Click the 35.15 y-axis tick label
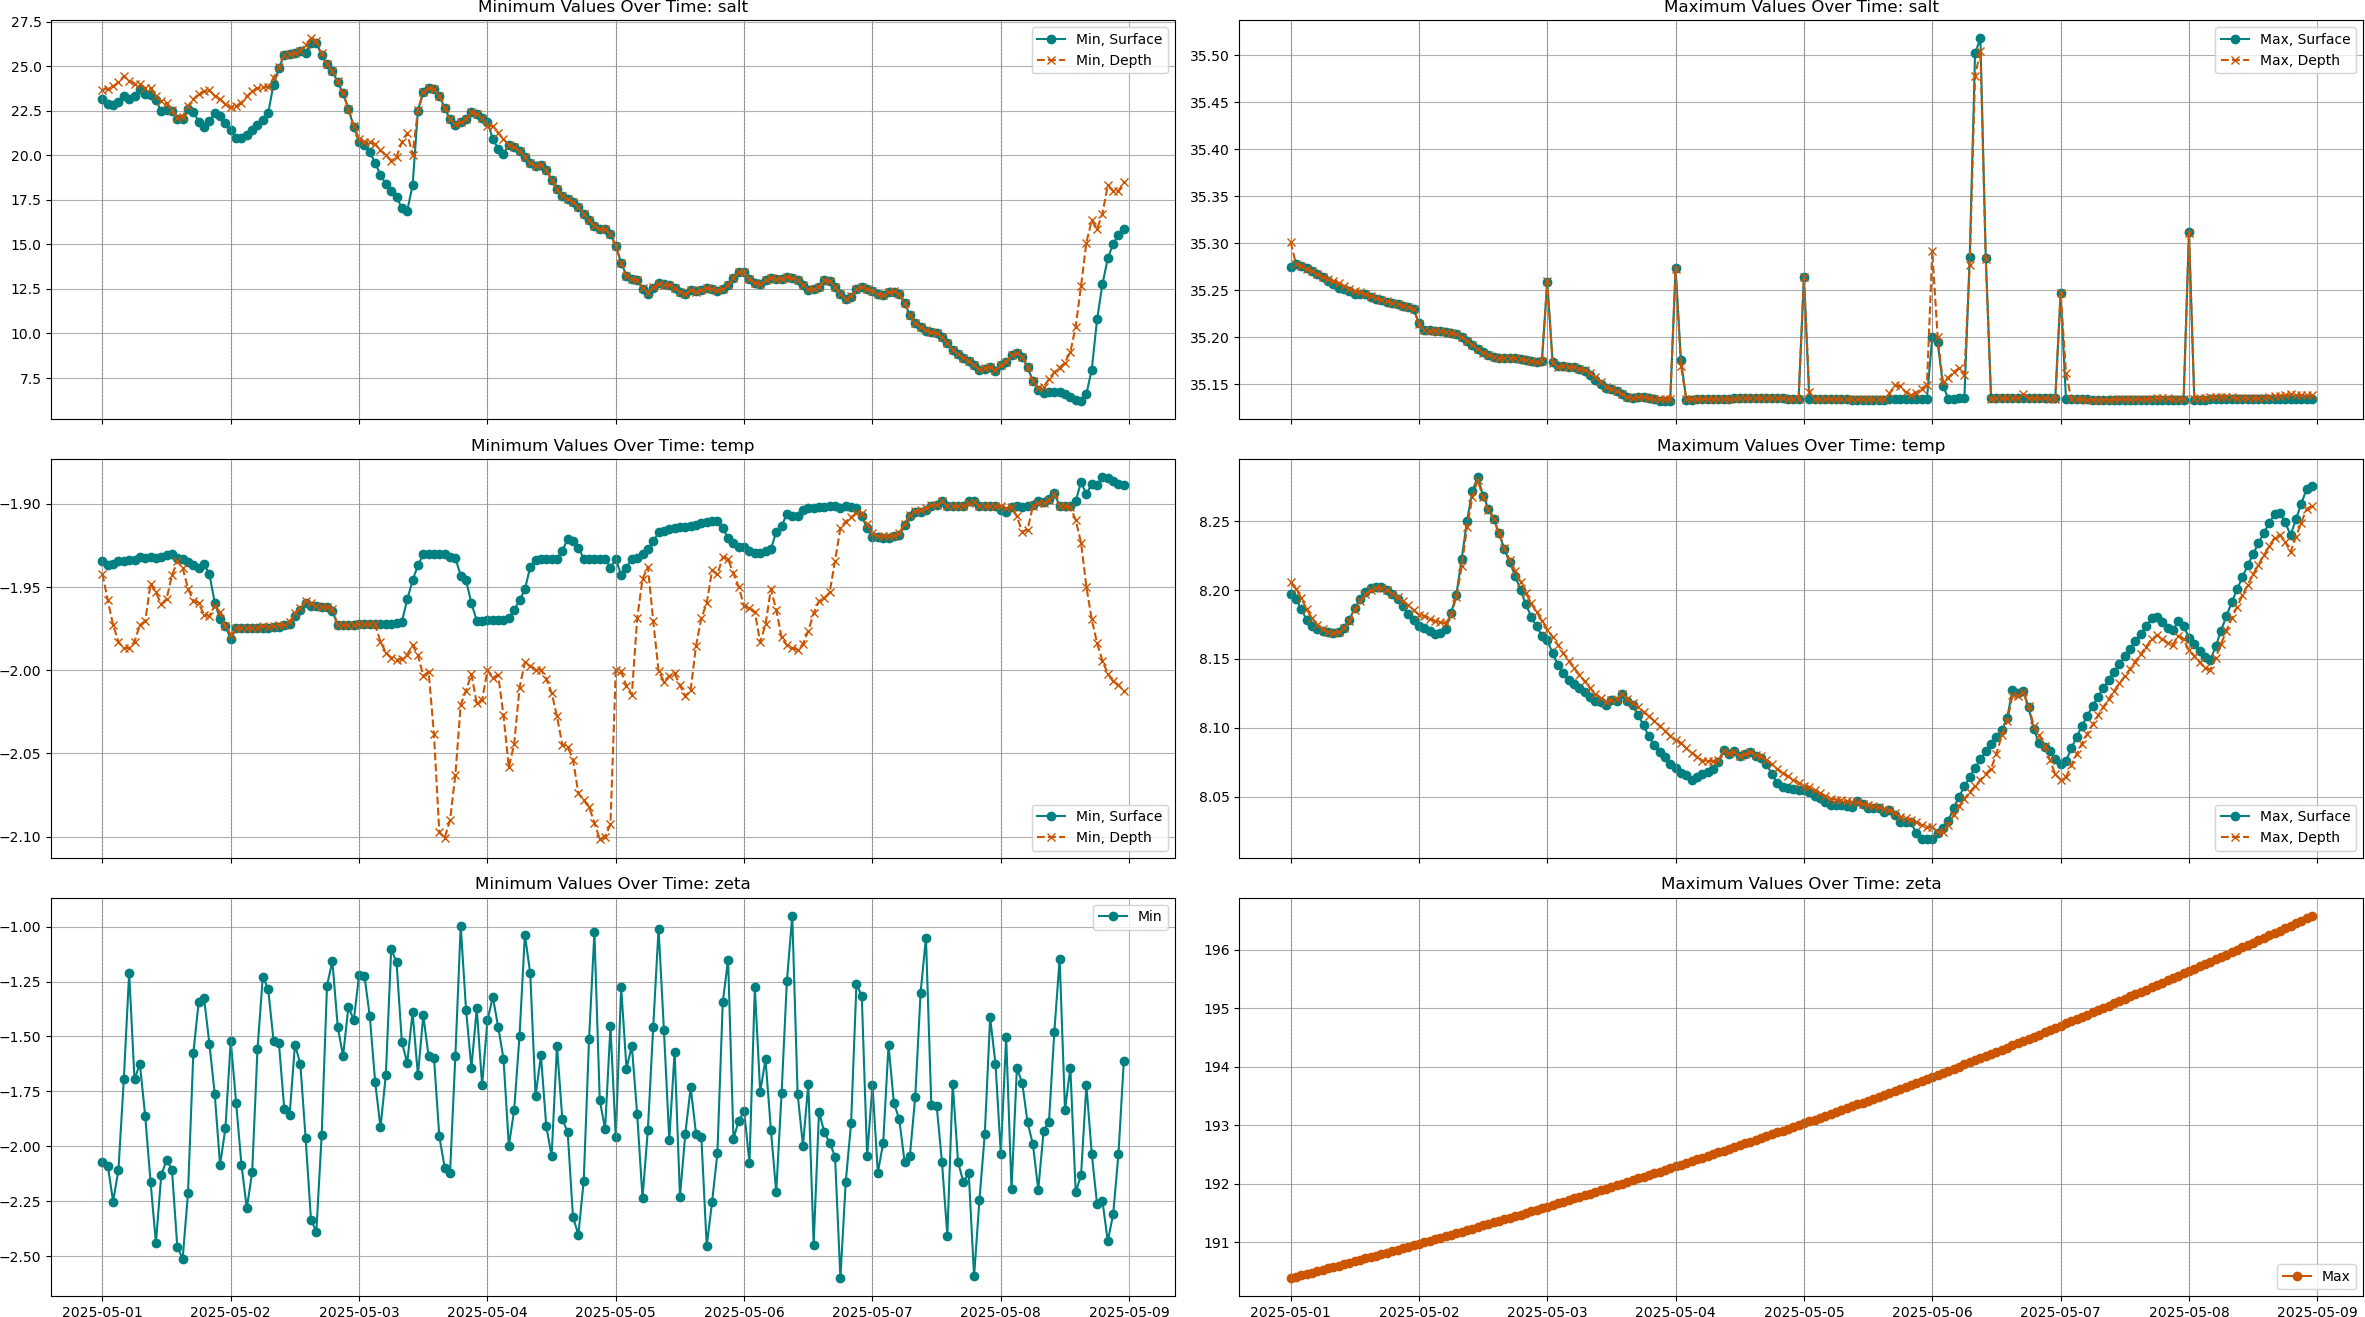The image size is (2365, 1317). tap(1210, 385)
